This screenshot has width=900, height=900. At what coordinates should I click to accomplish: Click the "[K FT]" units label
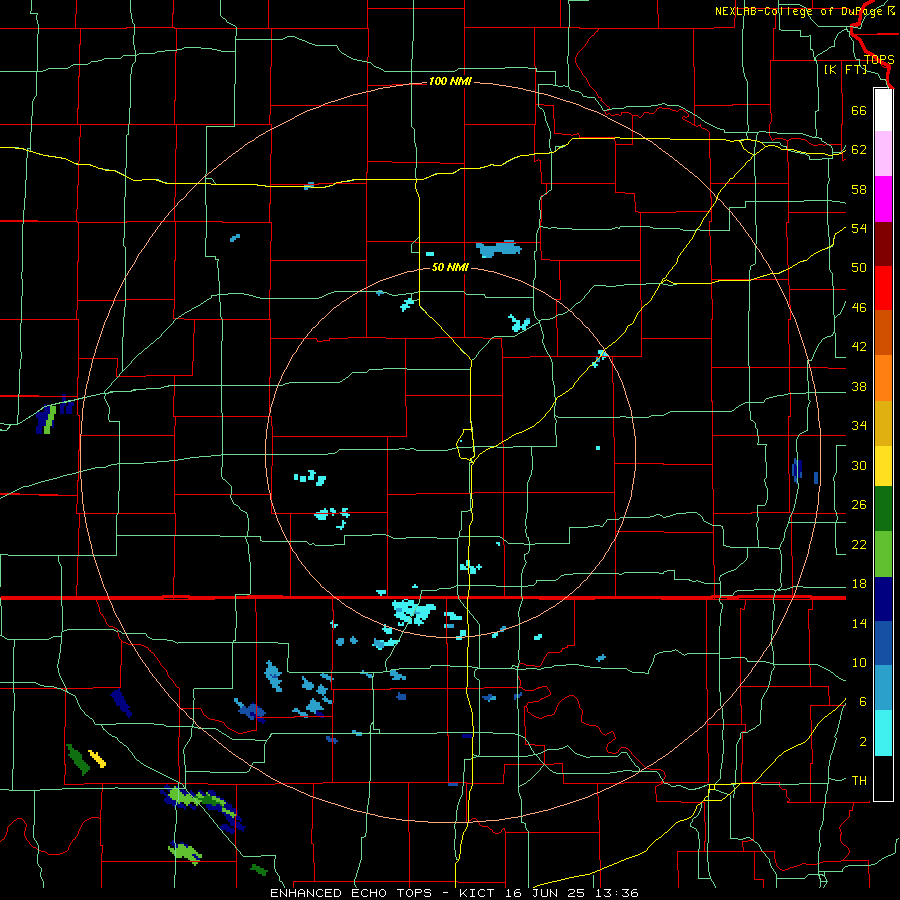tap(845, 69)
